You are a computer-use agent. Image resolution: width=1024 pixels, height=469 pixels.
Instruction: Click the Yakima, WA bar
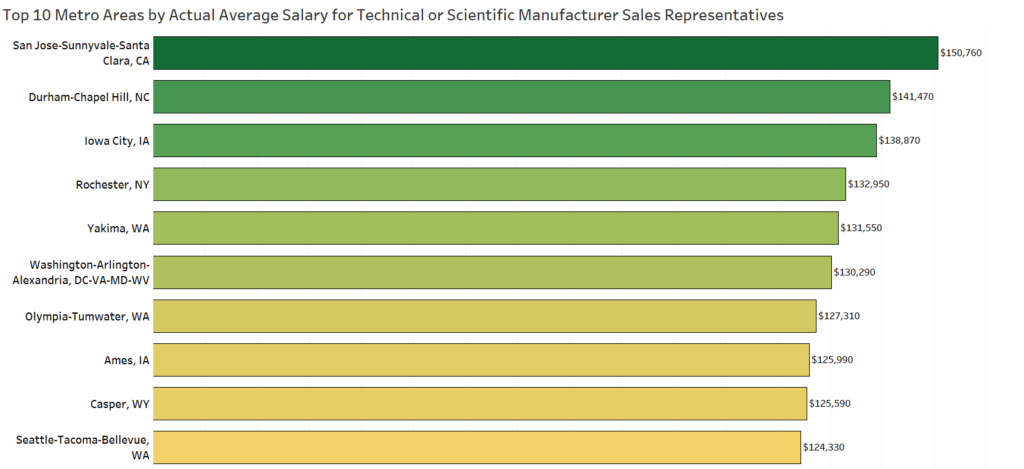click(x=496, y=228)
